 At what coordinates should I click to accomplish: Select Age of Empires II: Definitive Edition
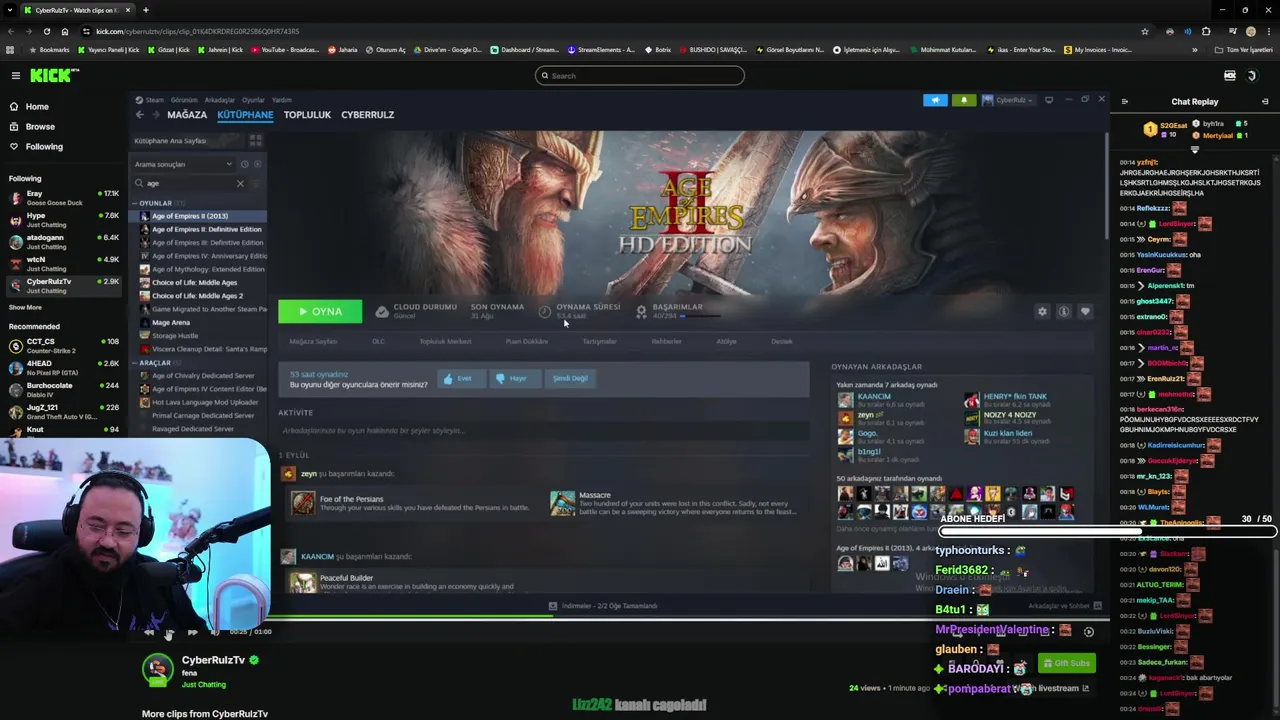click(x=200, y=229)
